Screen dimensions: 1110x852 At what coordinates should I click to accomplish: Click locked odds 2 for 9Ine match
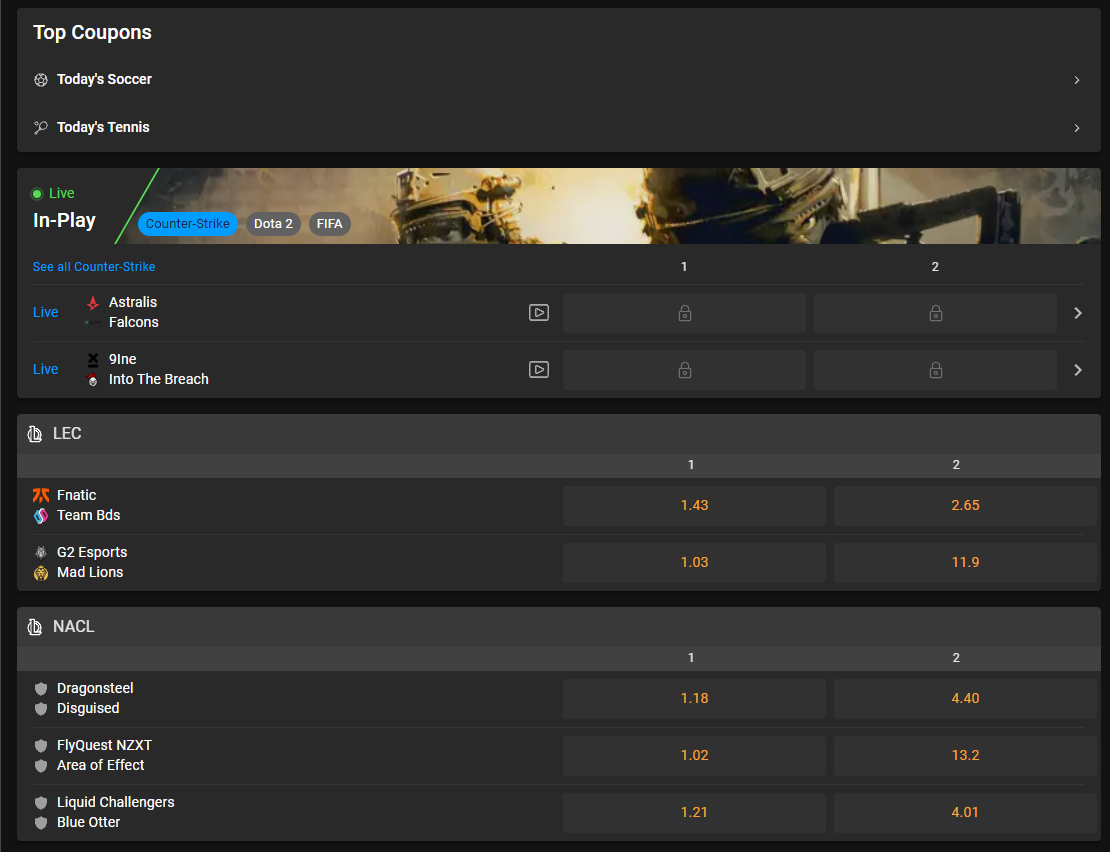tap(935, 370)
